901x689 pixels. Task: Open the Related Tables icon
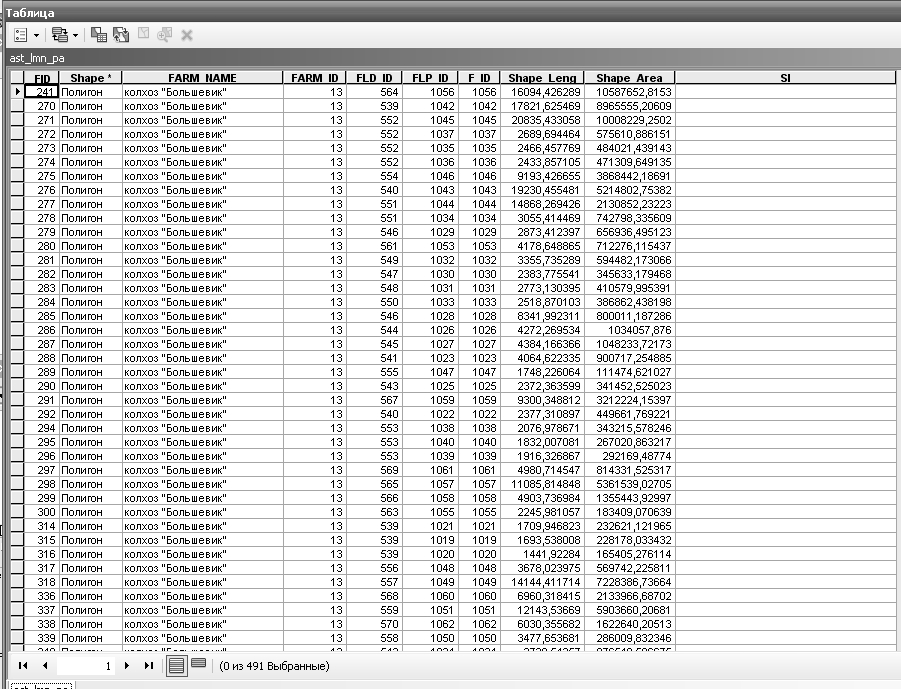point(60,35)
